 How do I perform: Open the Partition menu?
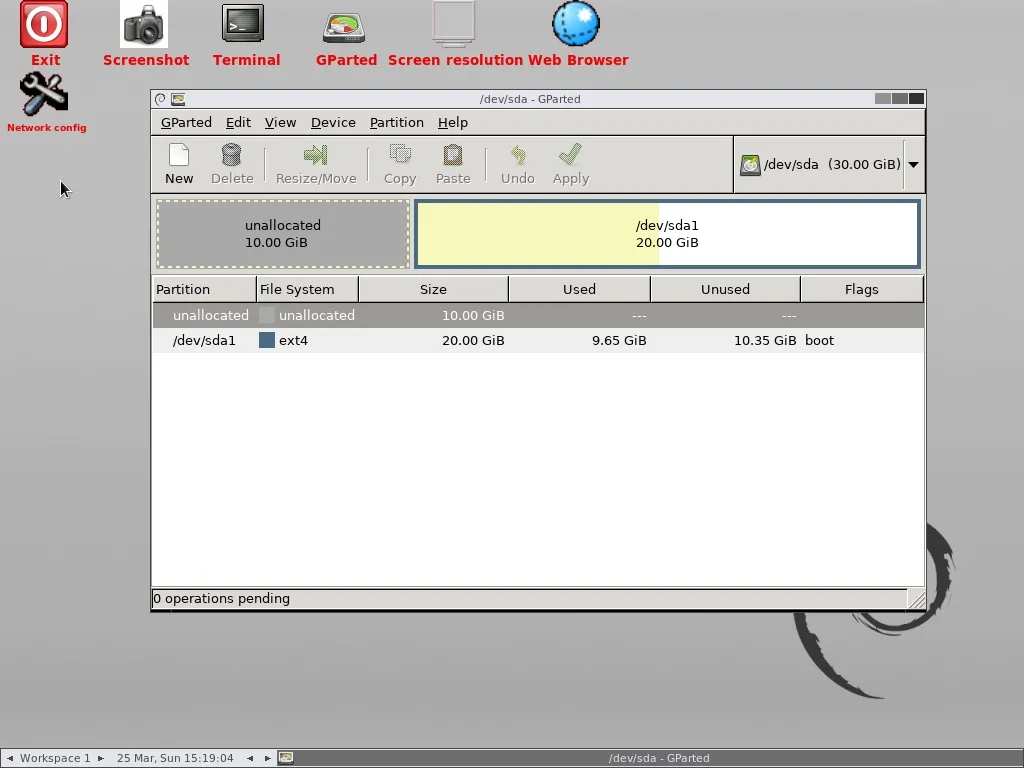(396, 122)
